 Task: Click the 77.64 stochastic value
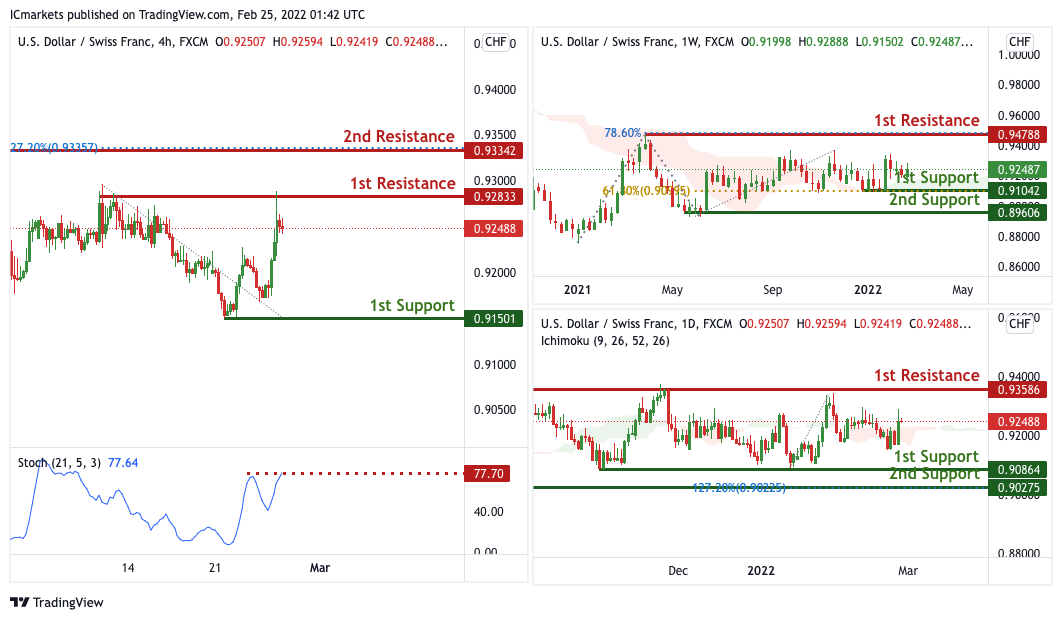123,463
